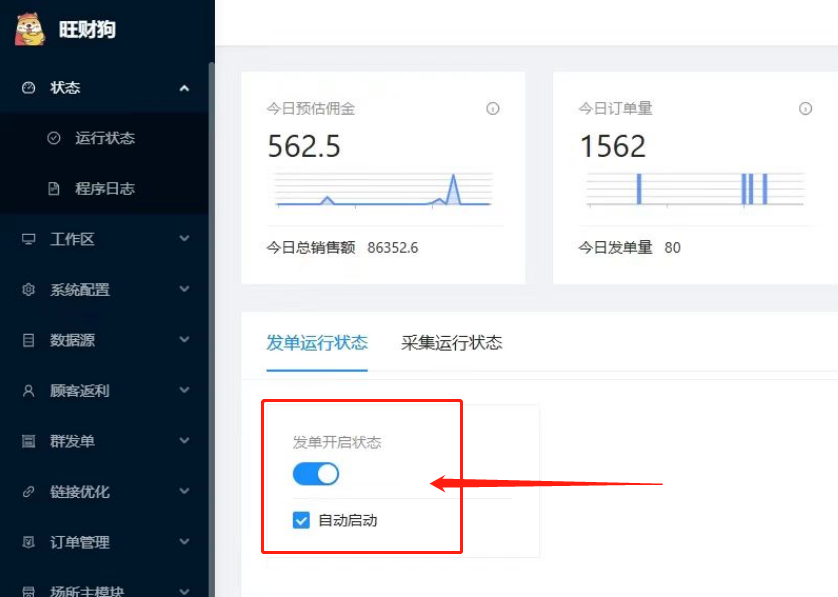Select the 发单运行状态 tab
The image size is (838, 597).
tap(316, 343)
